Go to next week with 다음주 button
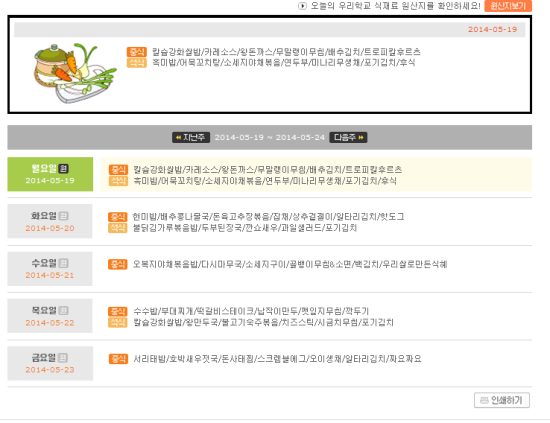The height and width of the screenshot is (423, 550). point(348,137)
